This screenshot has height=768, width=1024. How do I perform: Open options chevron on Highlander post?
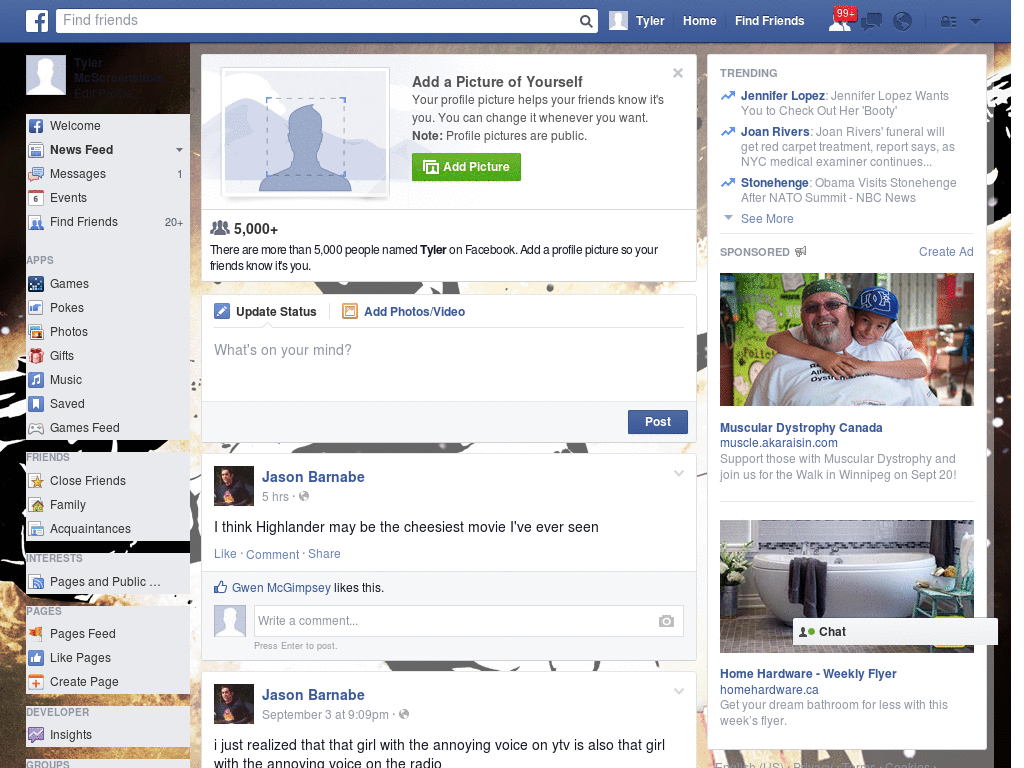point(679,474)
